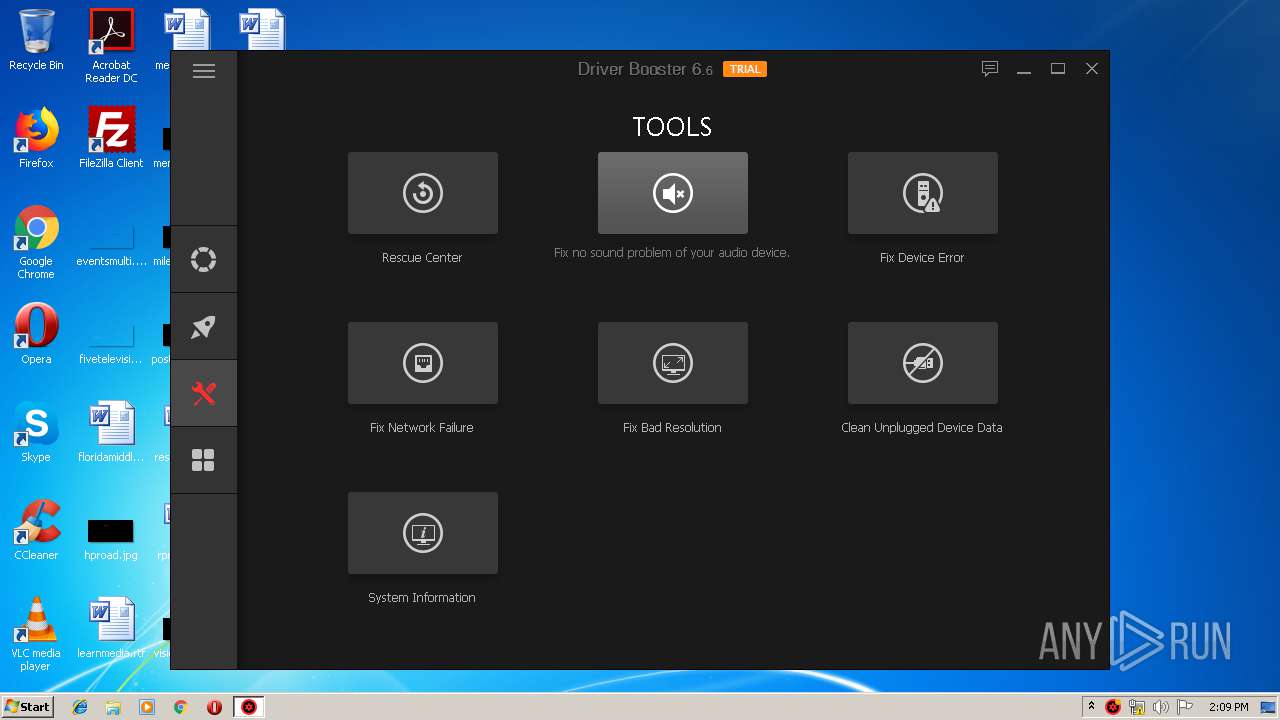Launch Internet Explorer from the taskbar
Image resolution: width=1280 pixels, height=720 pixels.
[80, 707]
